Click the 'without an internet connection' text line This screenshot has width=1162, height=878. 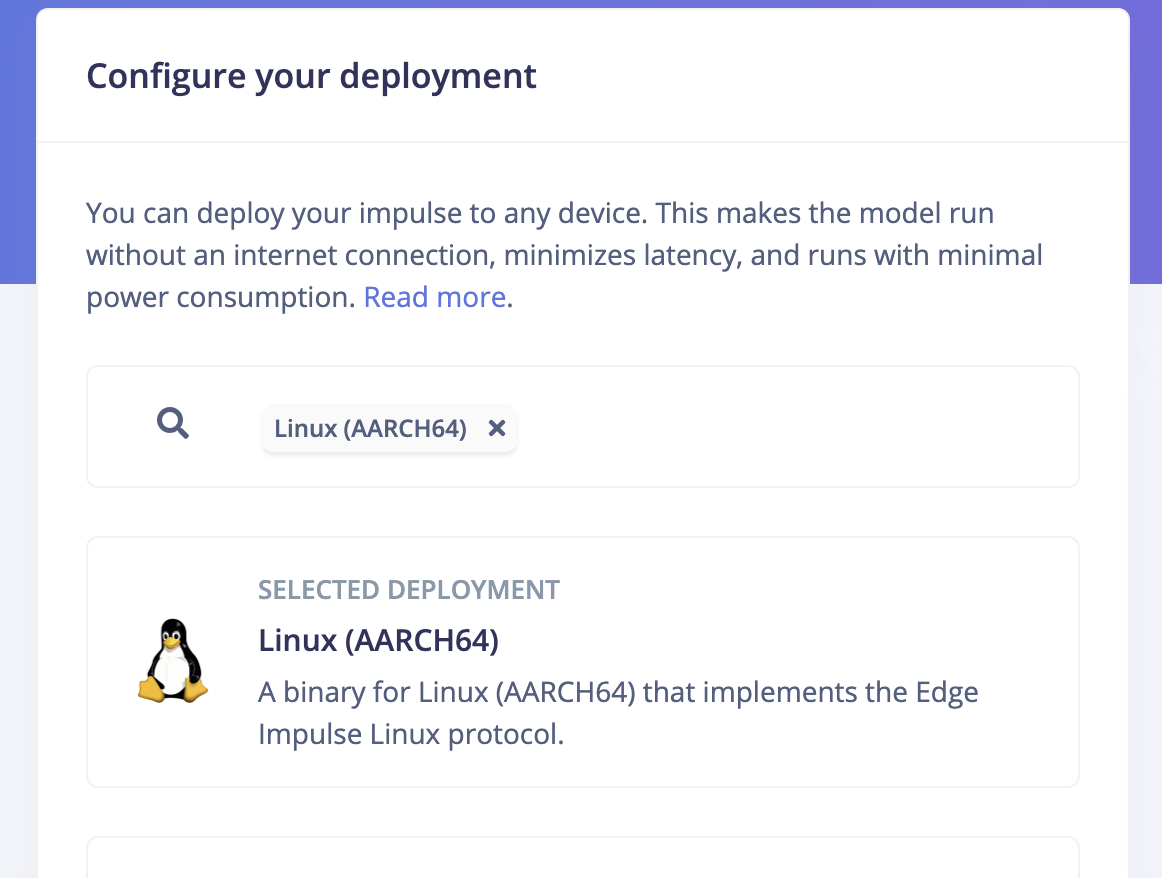[564, 255]
